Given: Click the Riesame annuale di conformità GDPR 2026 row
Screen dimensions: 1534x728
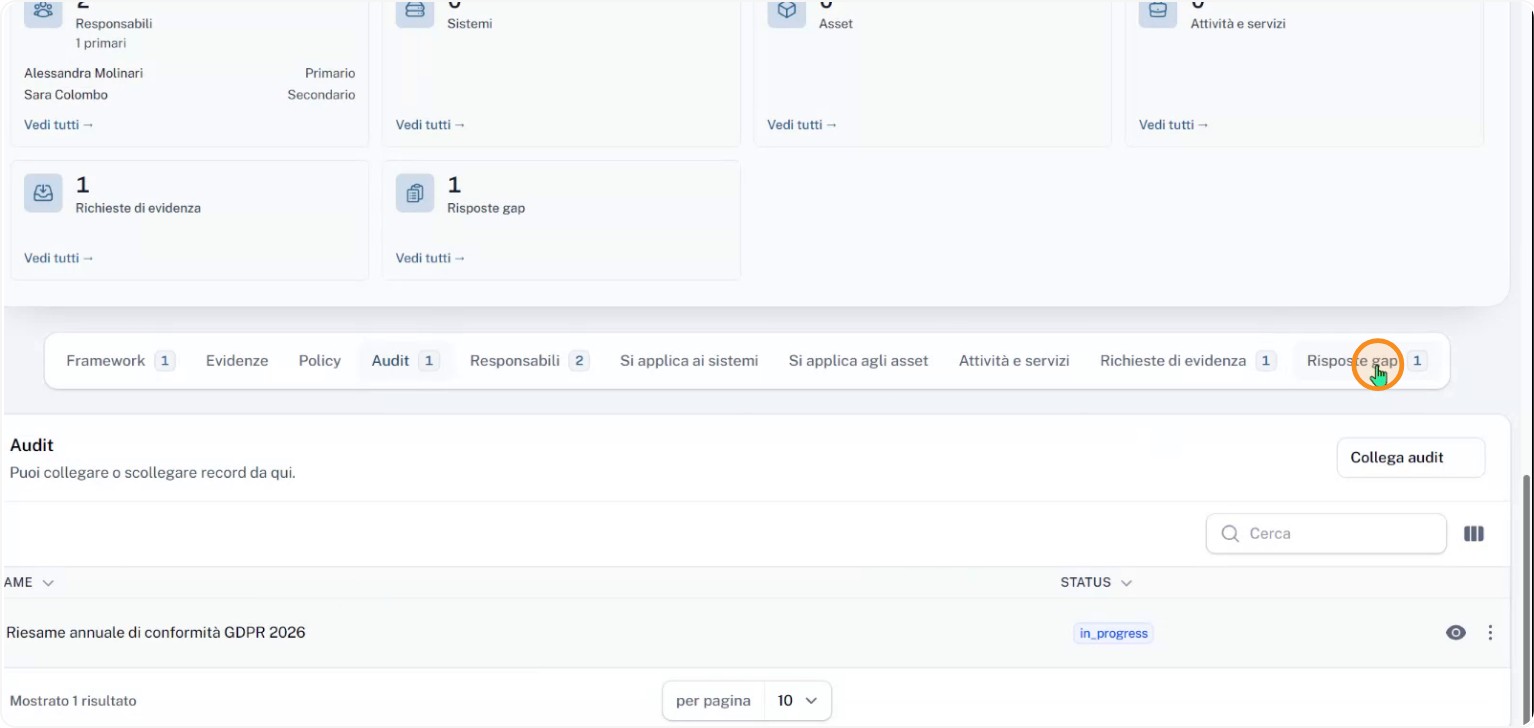Looking at the screenshot, I should pos(756,633).
